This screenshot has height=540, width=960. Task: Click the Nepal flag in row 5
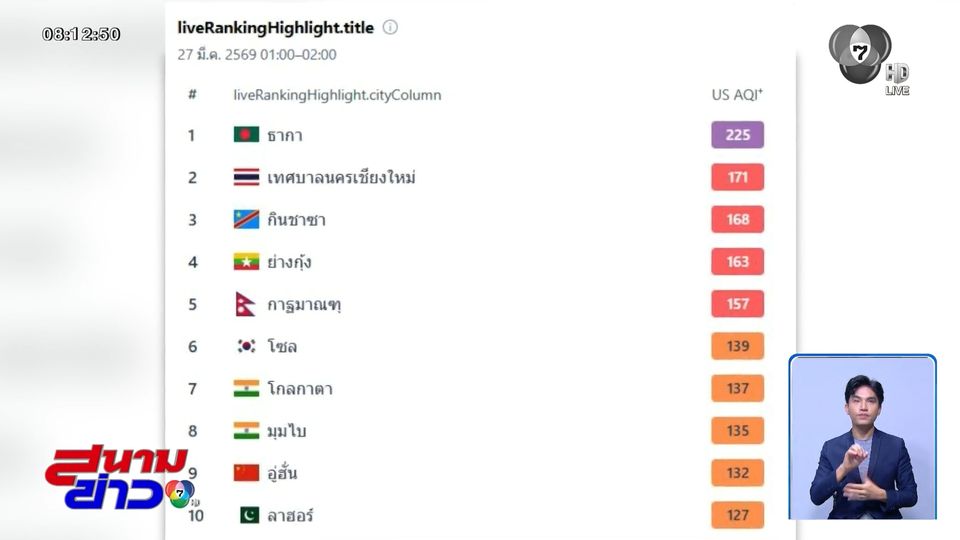[245, 304]
